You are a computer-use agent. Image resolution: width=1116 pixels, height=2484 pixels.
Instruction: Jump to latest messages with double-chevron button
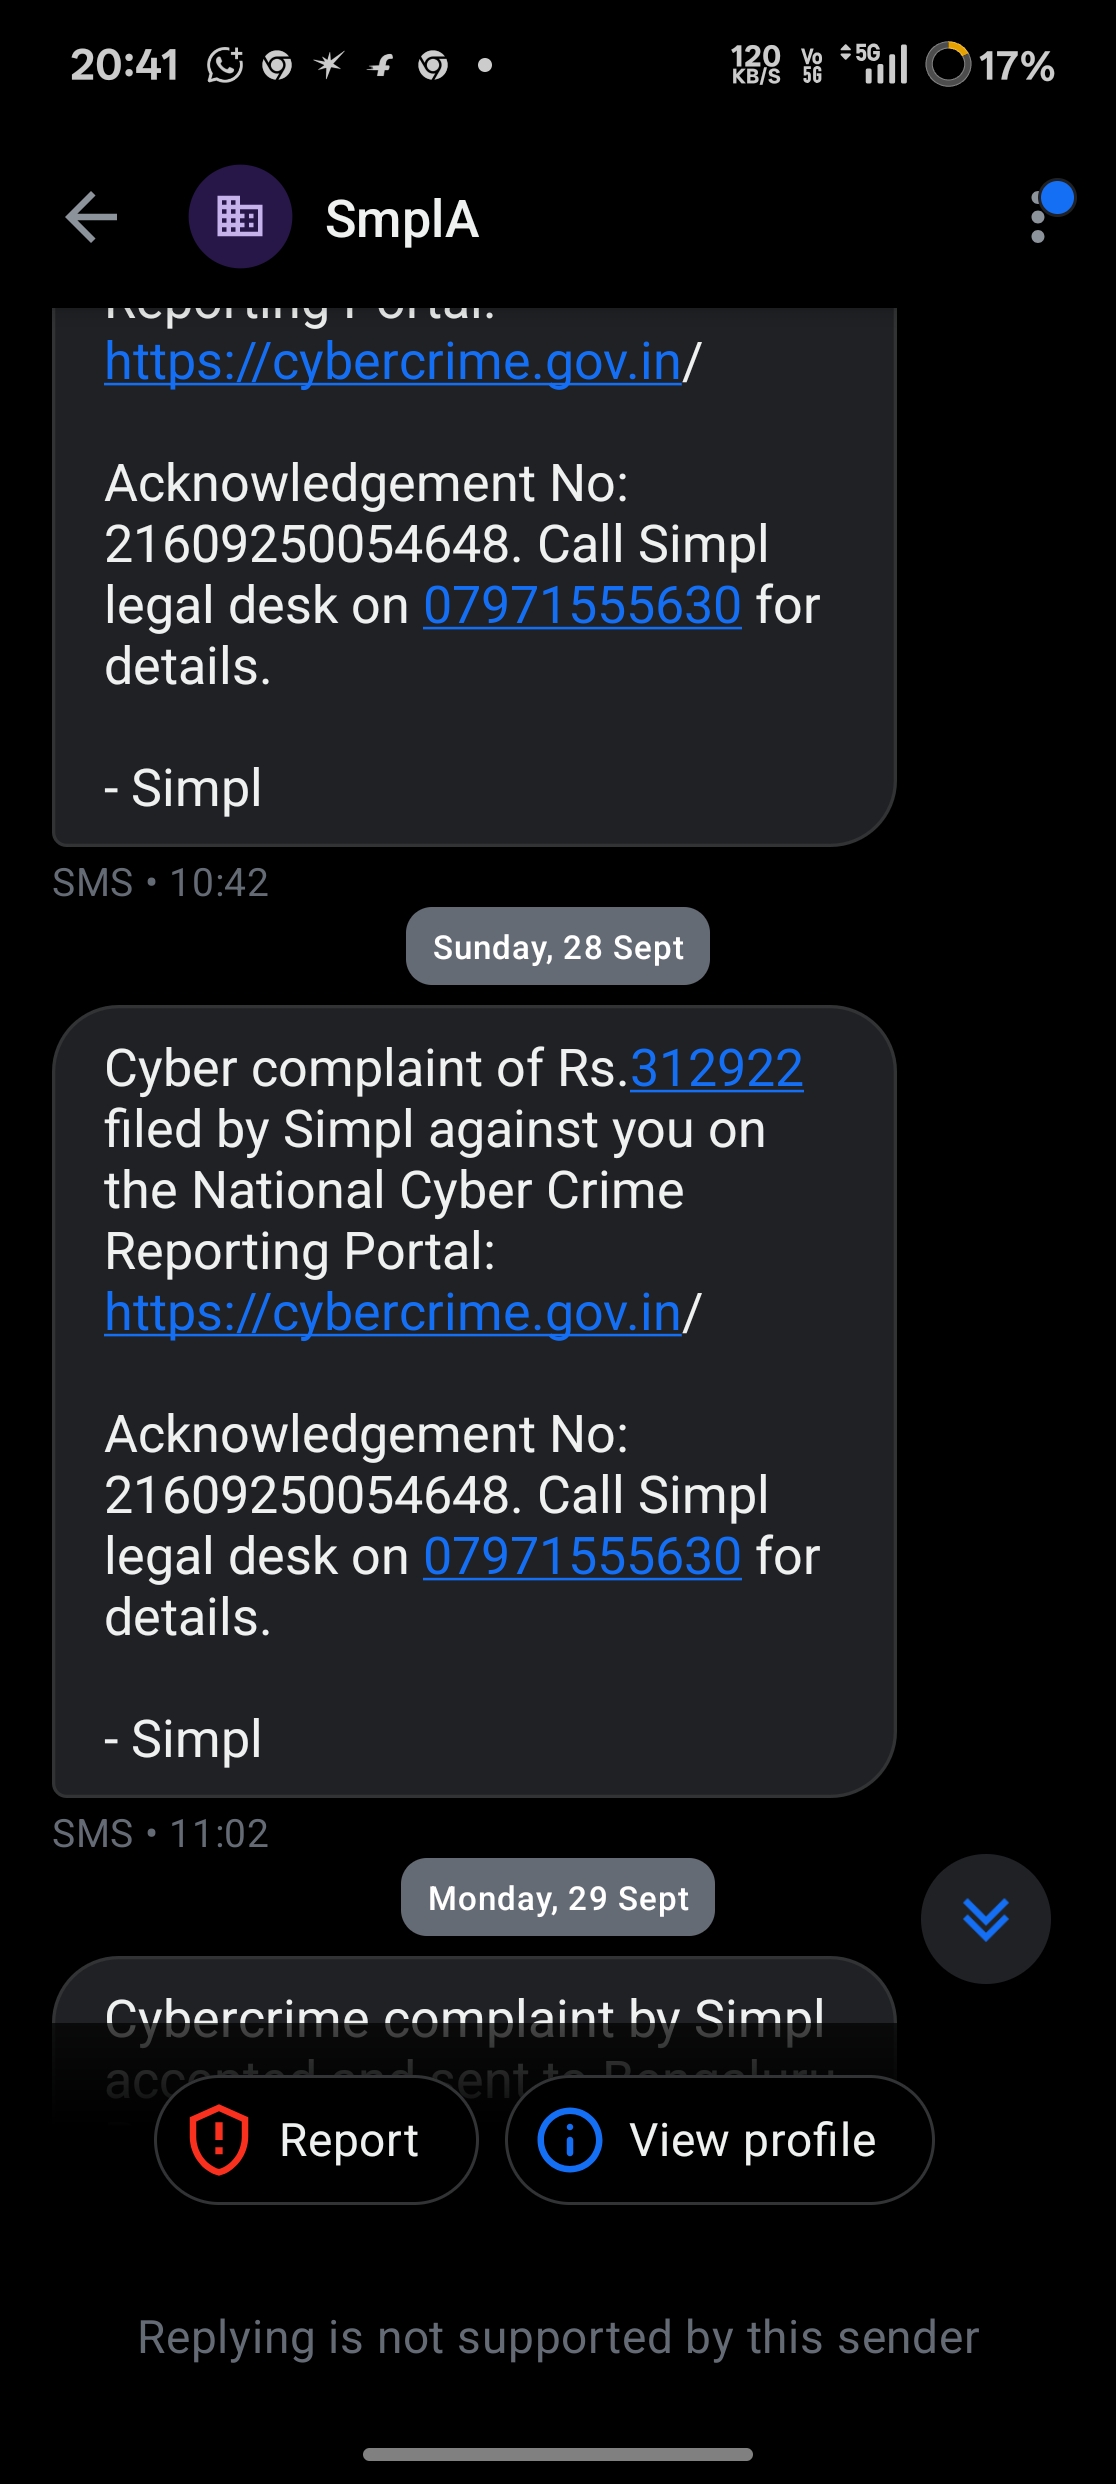[985, 1918]
